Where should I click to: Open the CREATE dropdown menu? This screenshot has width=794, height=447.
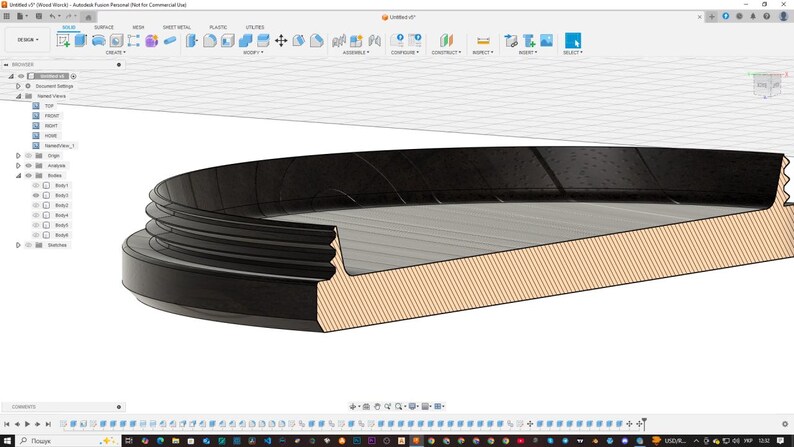click(115, 53)
